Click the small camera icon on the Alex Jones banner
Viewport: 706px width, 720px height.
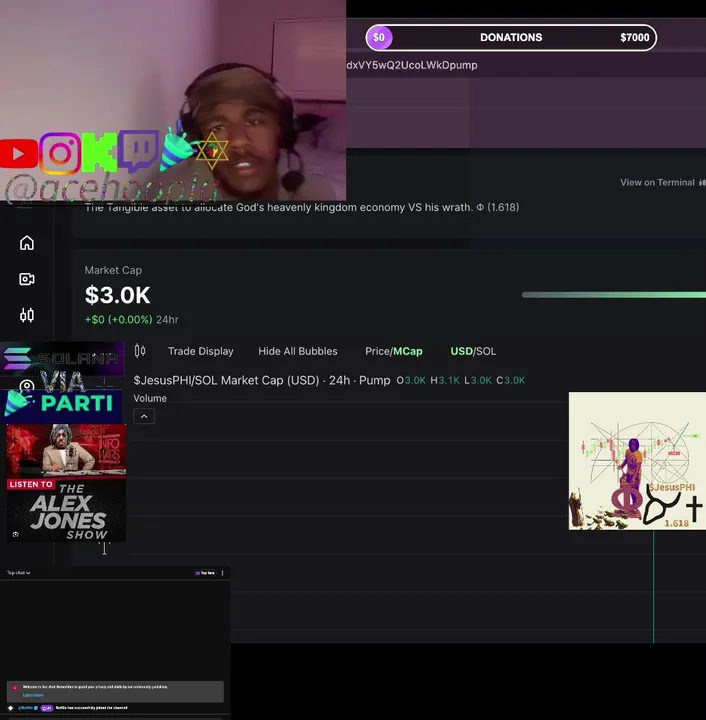tap(16, 534)
